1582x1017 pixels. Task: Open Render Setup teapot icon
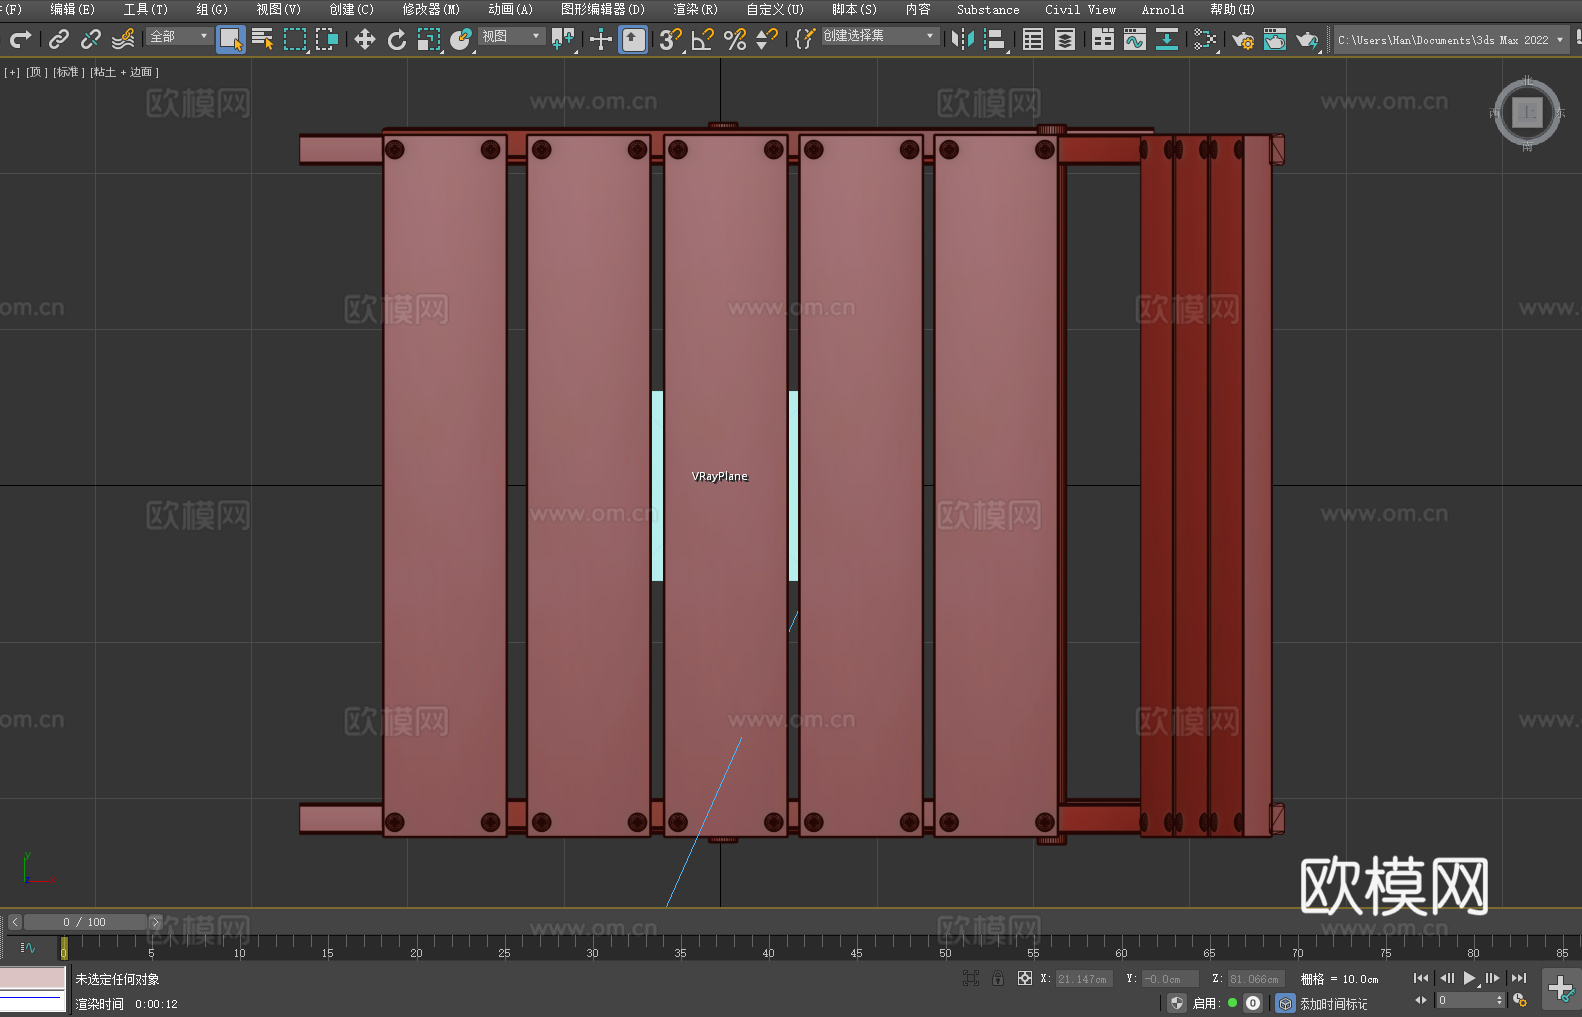click(1243, 39)
